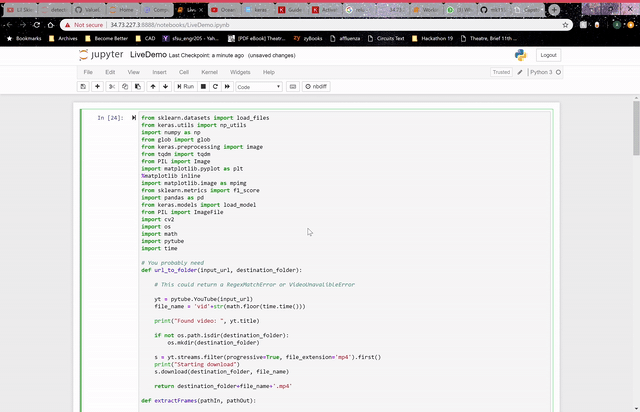The height and width of the screenshot is (412, 640).
Task: Restart kernel and run all cells icon
Action: coord(227,87)
